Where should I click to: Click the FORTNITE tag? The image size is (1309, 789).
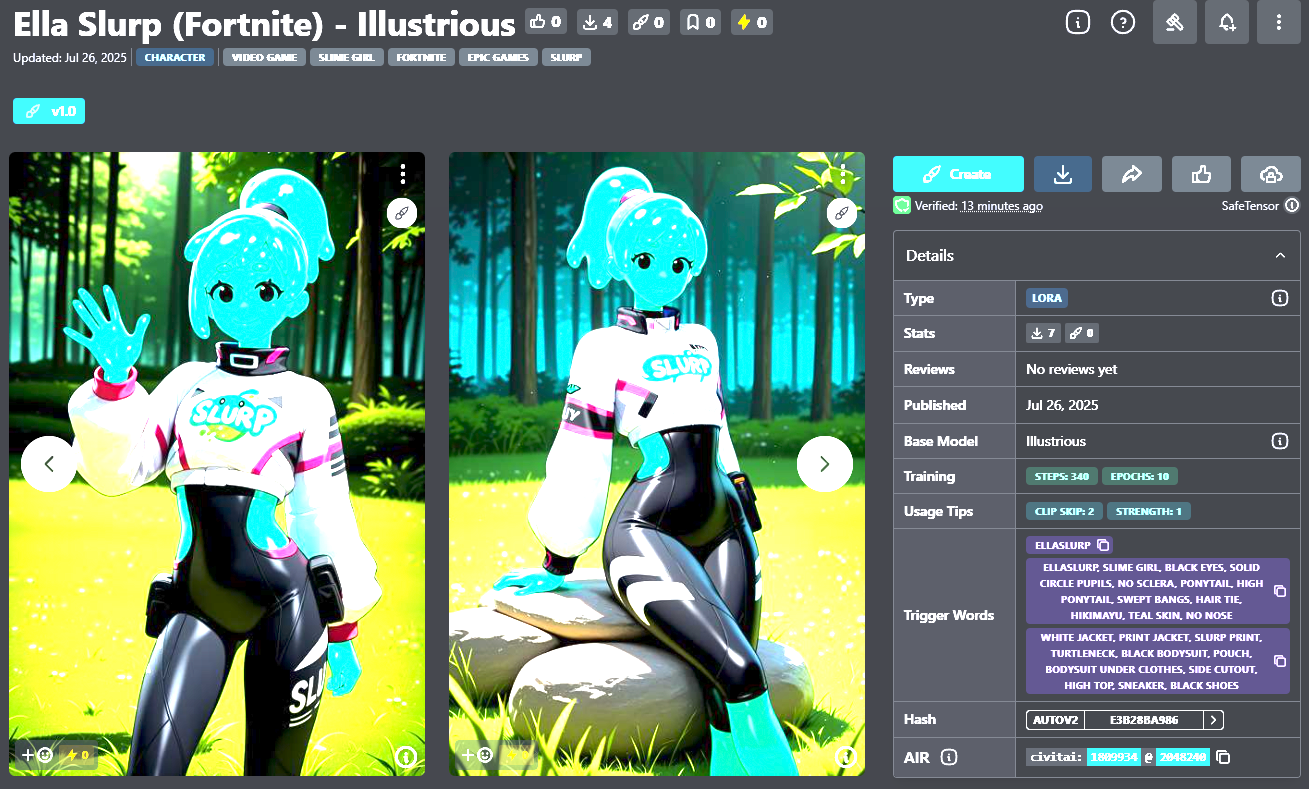click(x=422, y=58)
